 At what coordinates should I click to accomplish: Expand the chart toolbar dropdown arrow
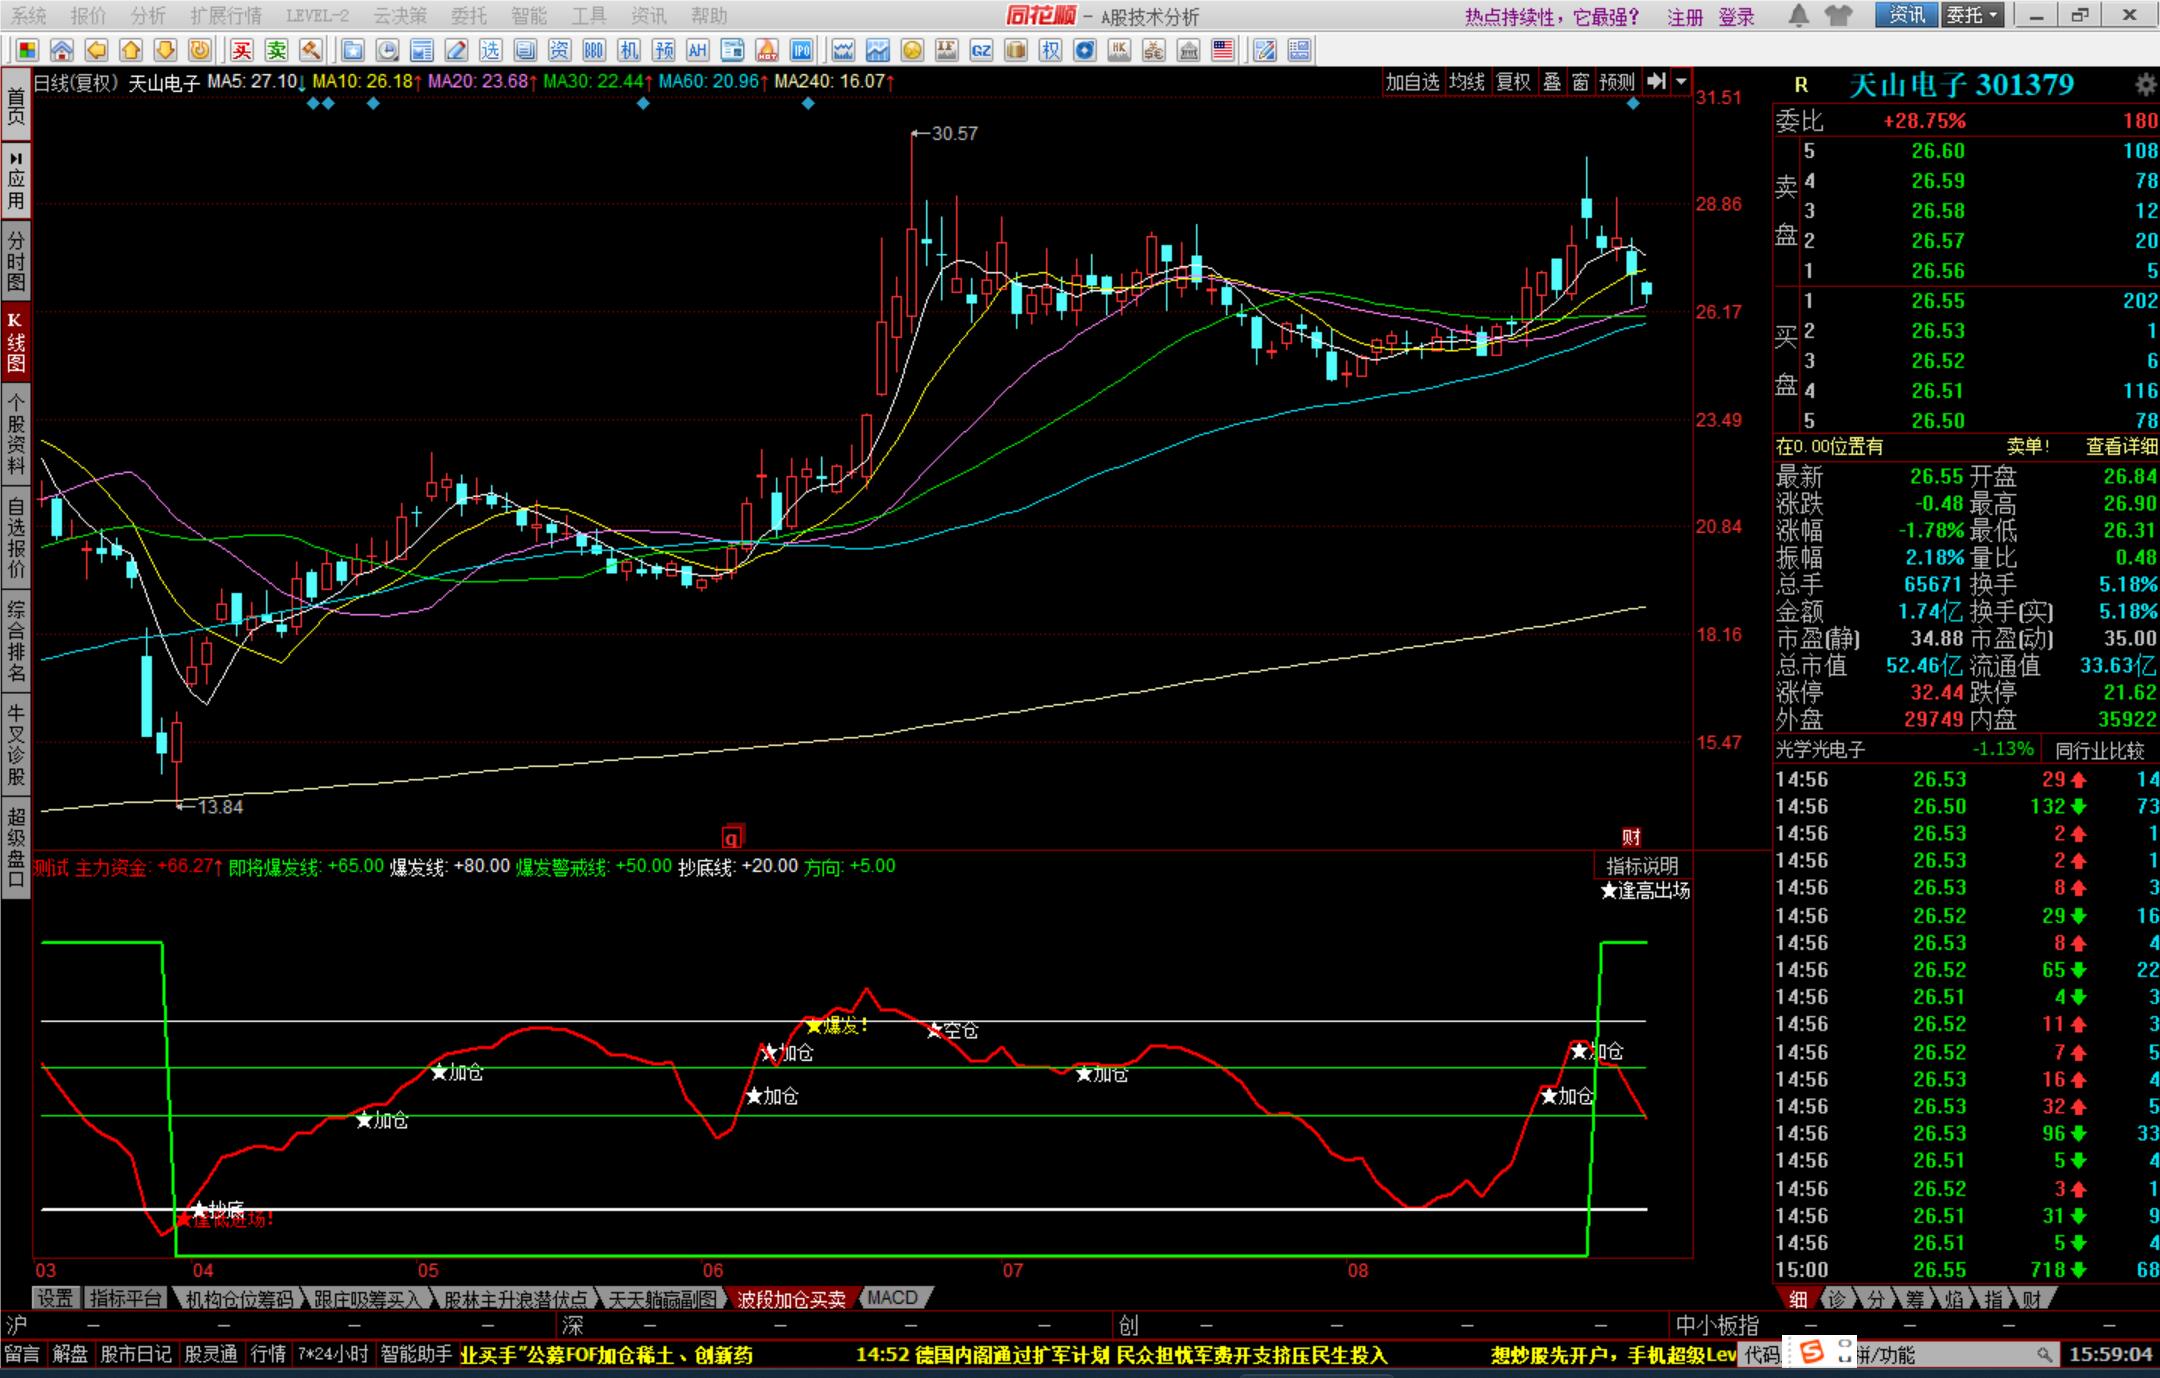[1682, 82]
